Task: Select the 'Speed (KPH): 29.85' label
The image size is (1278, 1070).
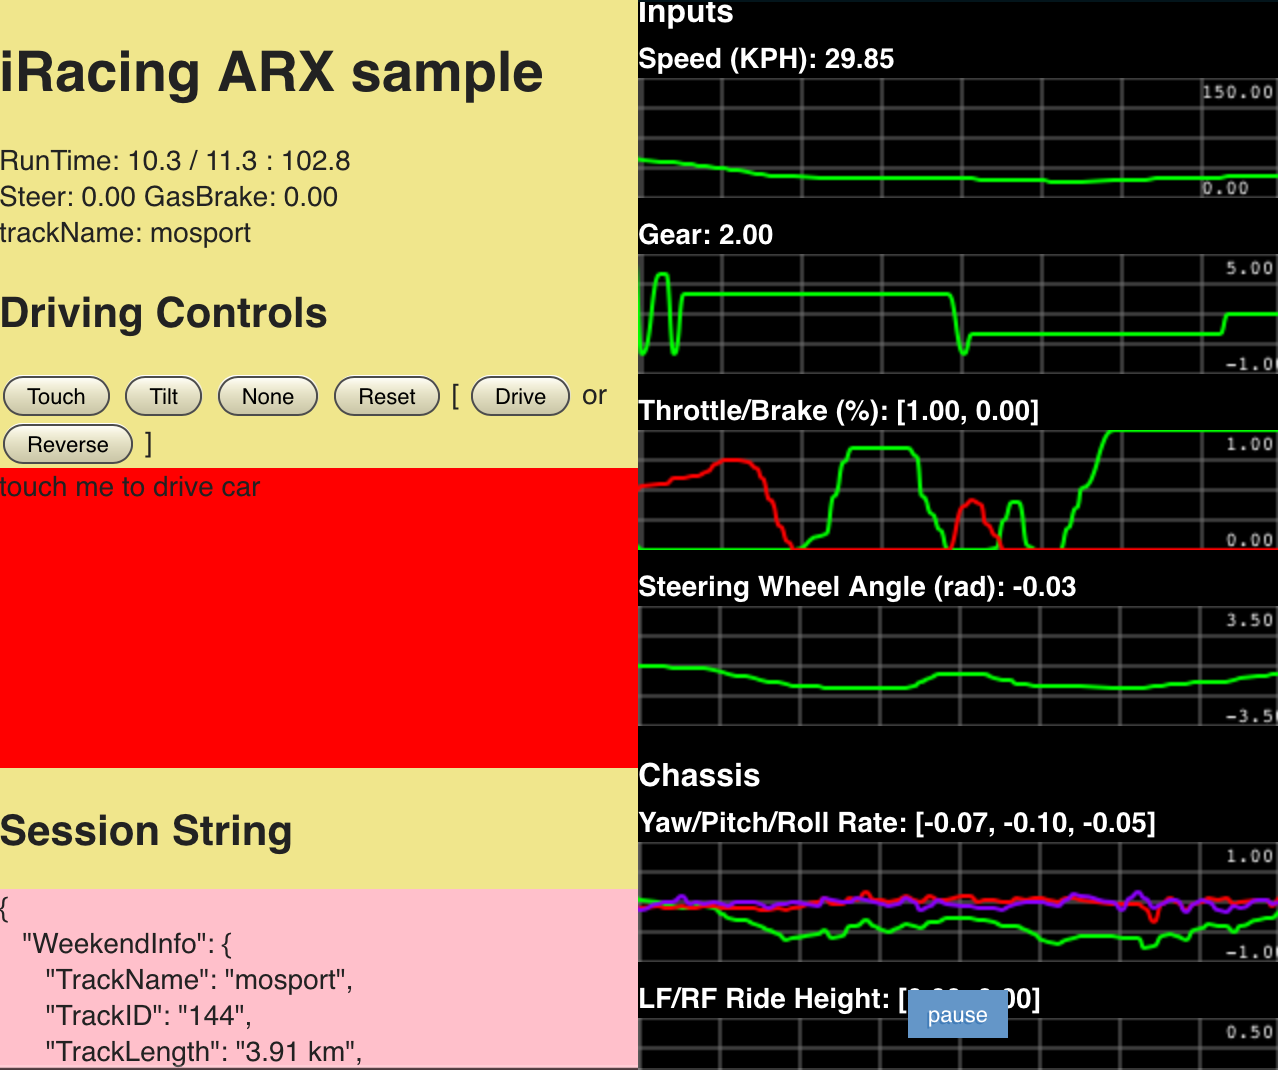Action: [766, 59]
